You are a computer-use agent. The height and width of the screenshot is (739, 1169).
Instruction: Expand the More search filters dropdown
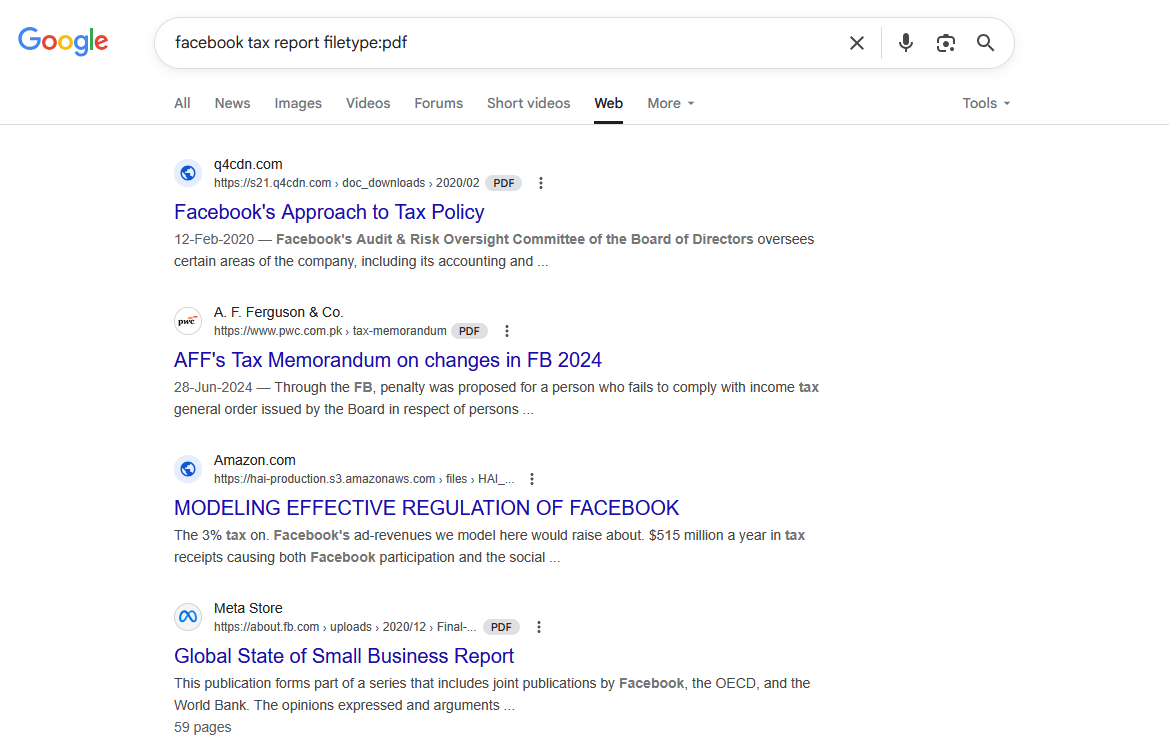tap(670, 103)
